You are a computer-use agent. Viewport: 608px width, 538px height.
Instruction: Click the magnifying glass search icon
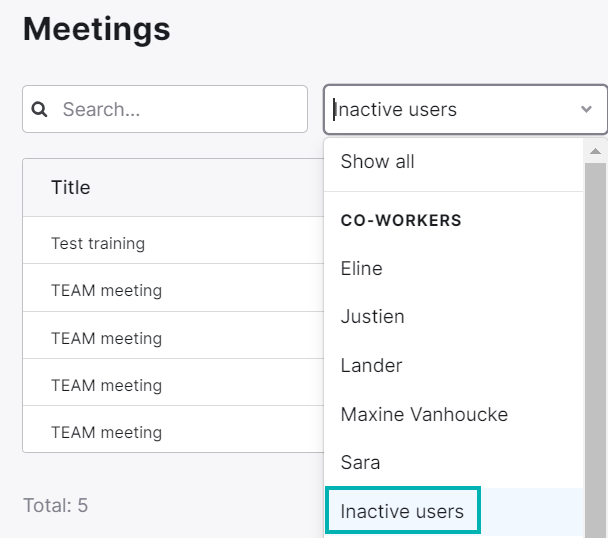pos(39,109)
